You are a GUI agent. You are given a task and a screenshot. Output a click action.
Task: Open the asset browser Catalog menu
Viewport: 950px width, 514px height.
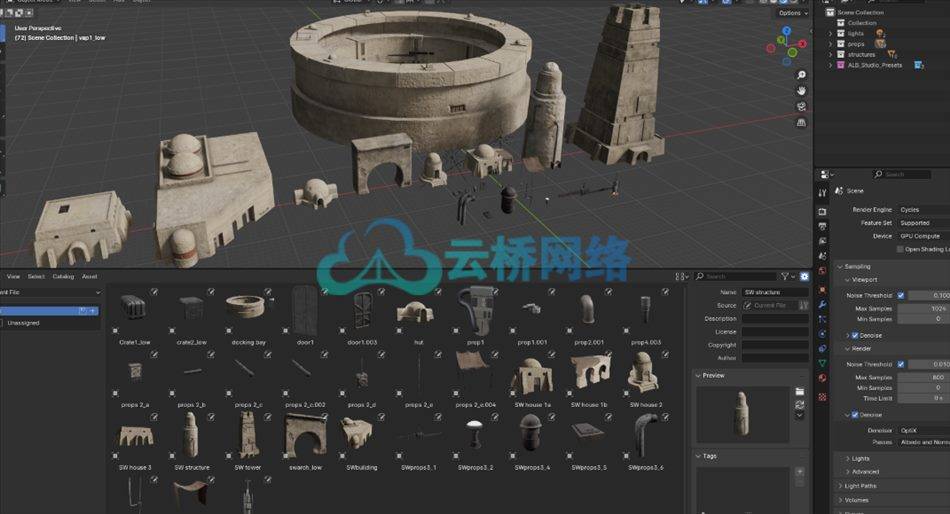point(63,276)
